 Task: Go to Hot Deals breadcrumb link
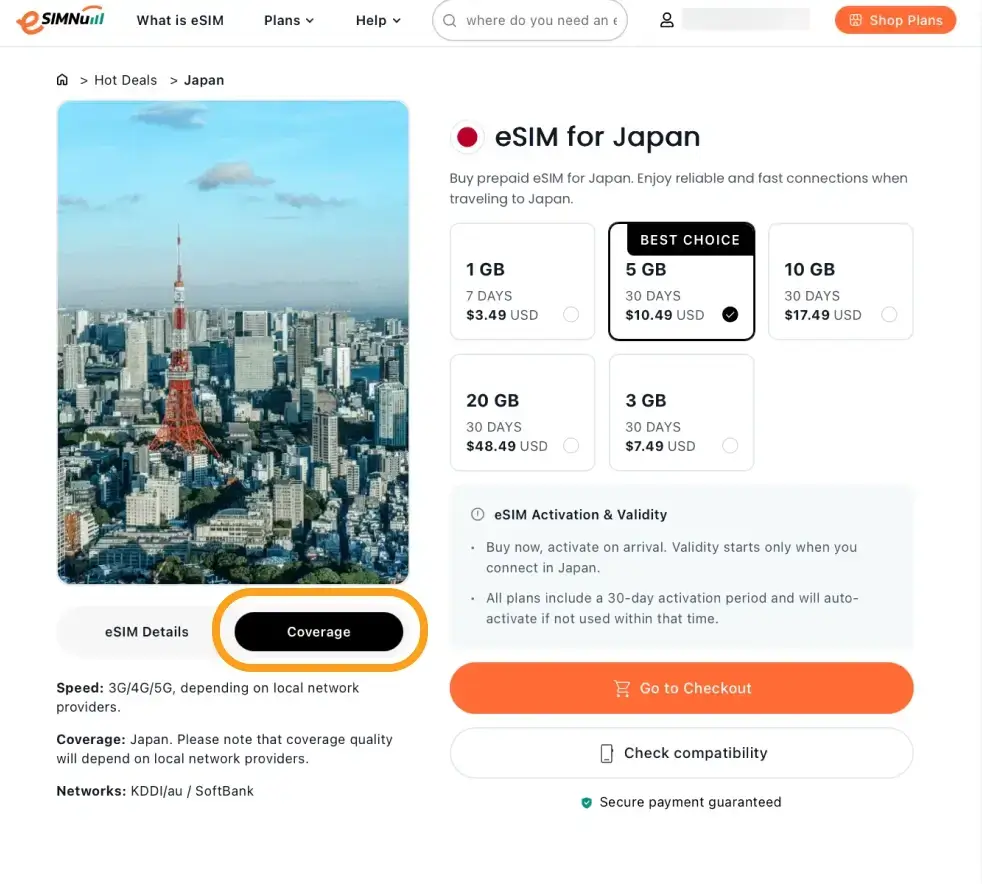point(125,80)
